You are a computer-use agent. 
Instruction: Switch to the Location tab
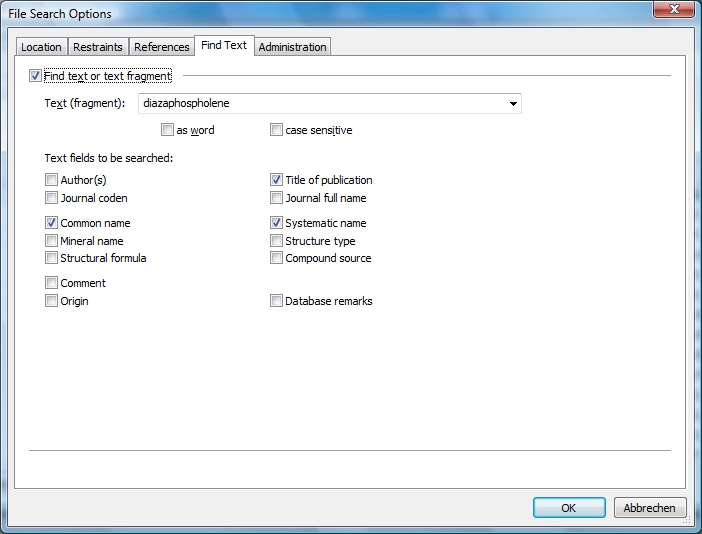click(x=41, y=47)
